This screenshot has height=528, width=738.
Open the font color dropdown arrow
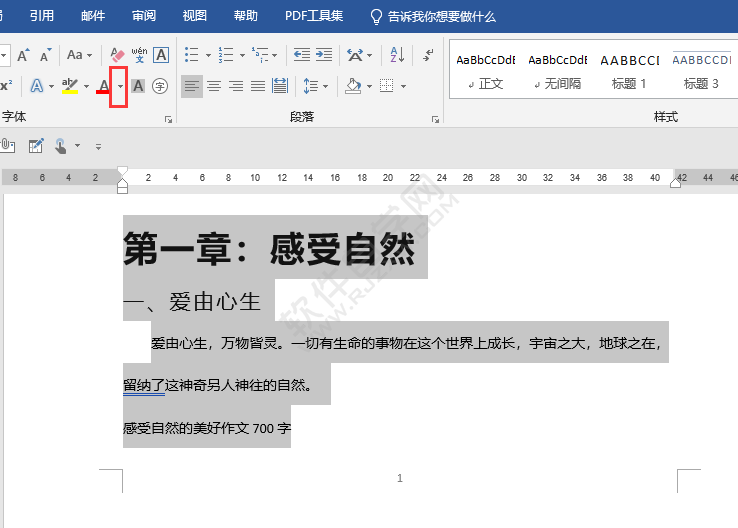[x=120, y=86]
